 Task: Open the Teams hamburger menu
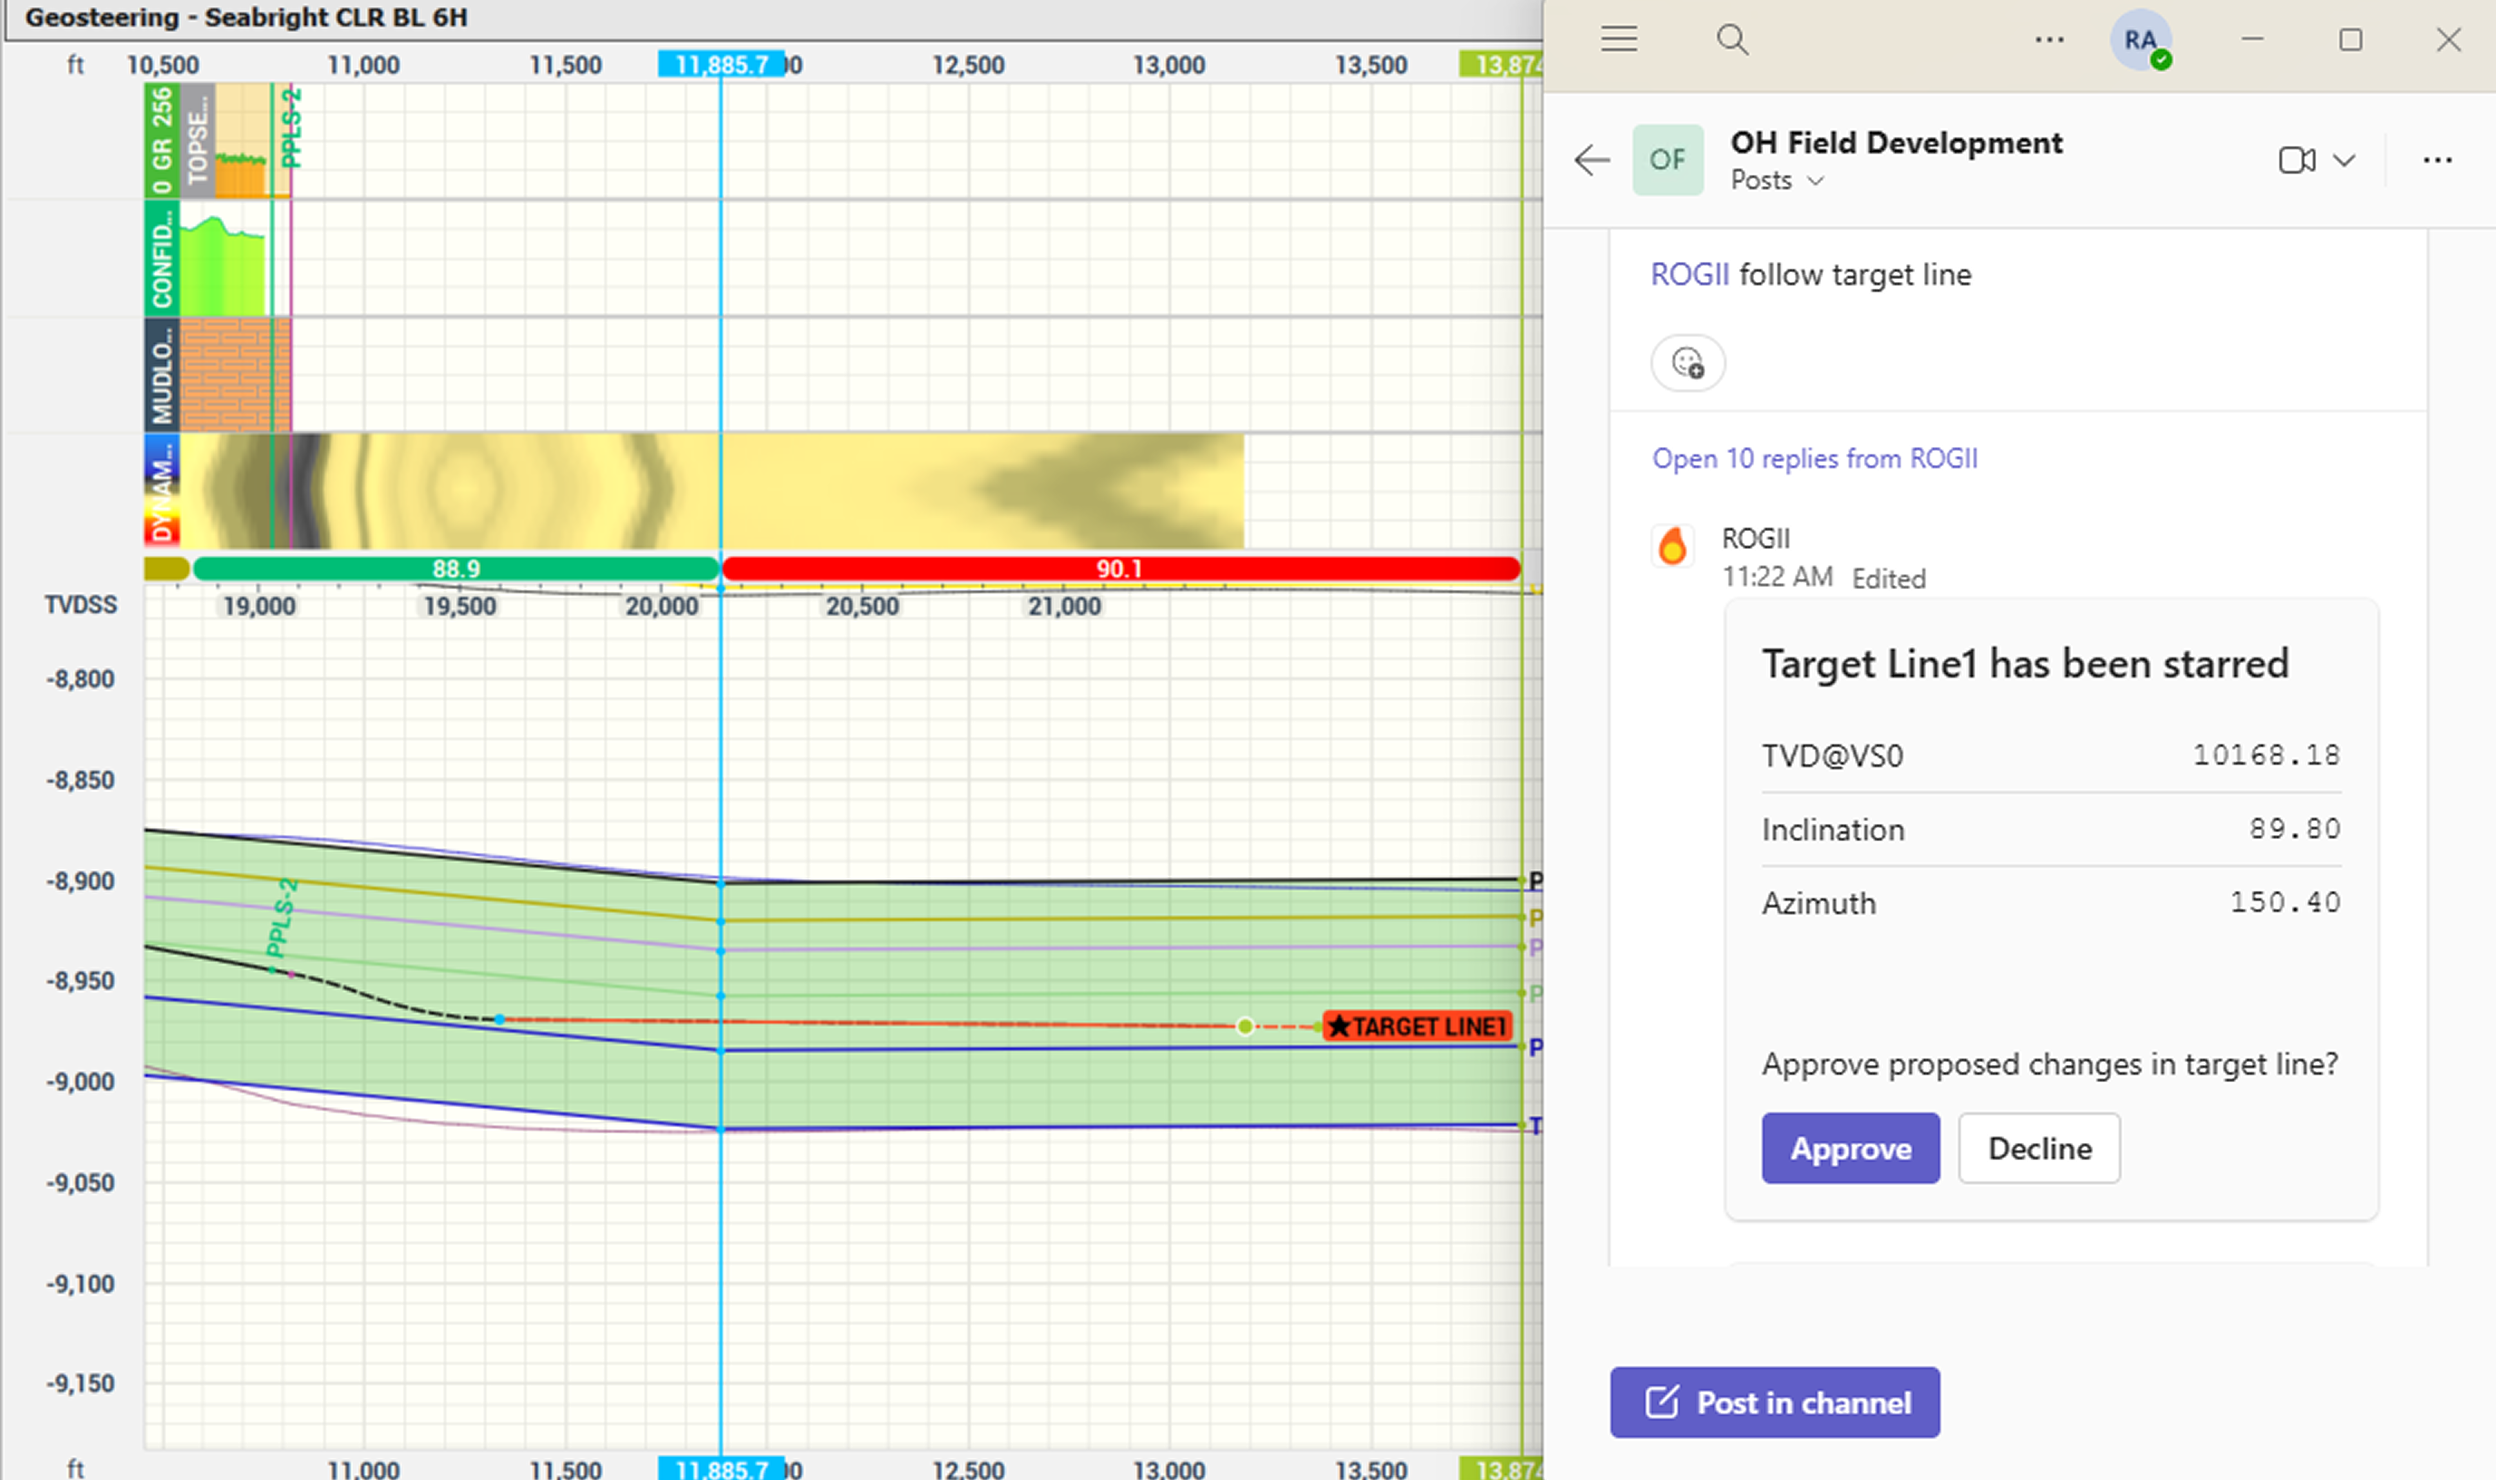pos(1618,40)
